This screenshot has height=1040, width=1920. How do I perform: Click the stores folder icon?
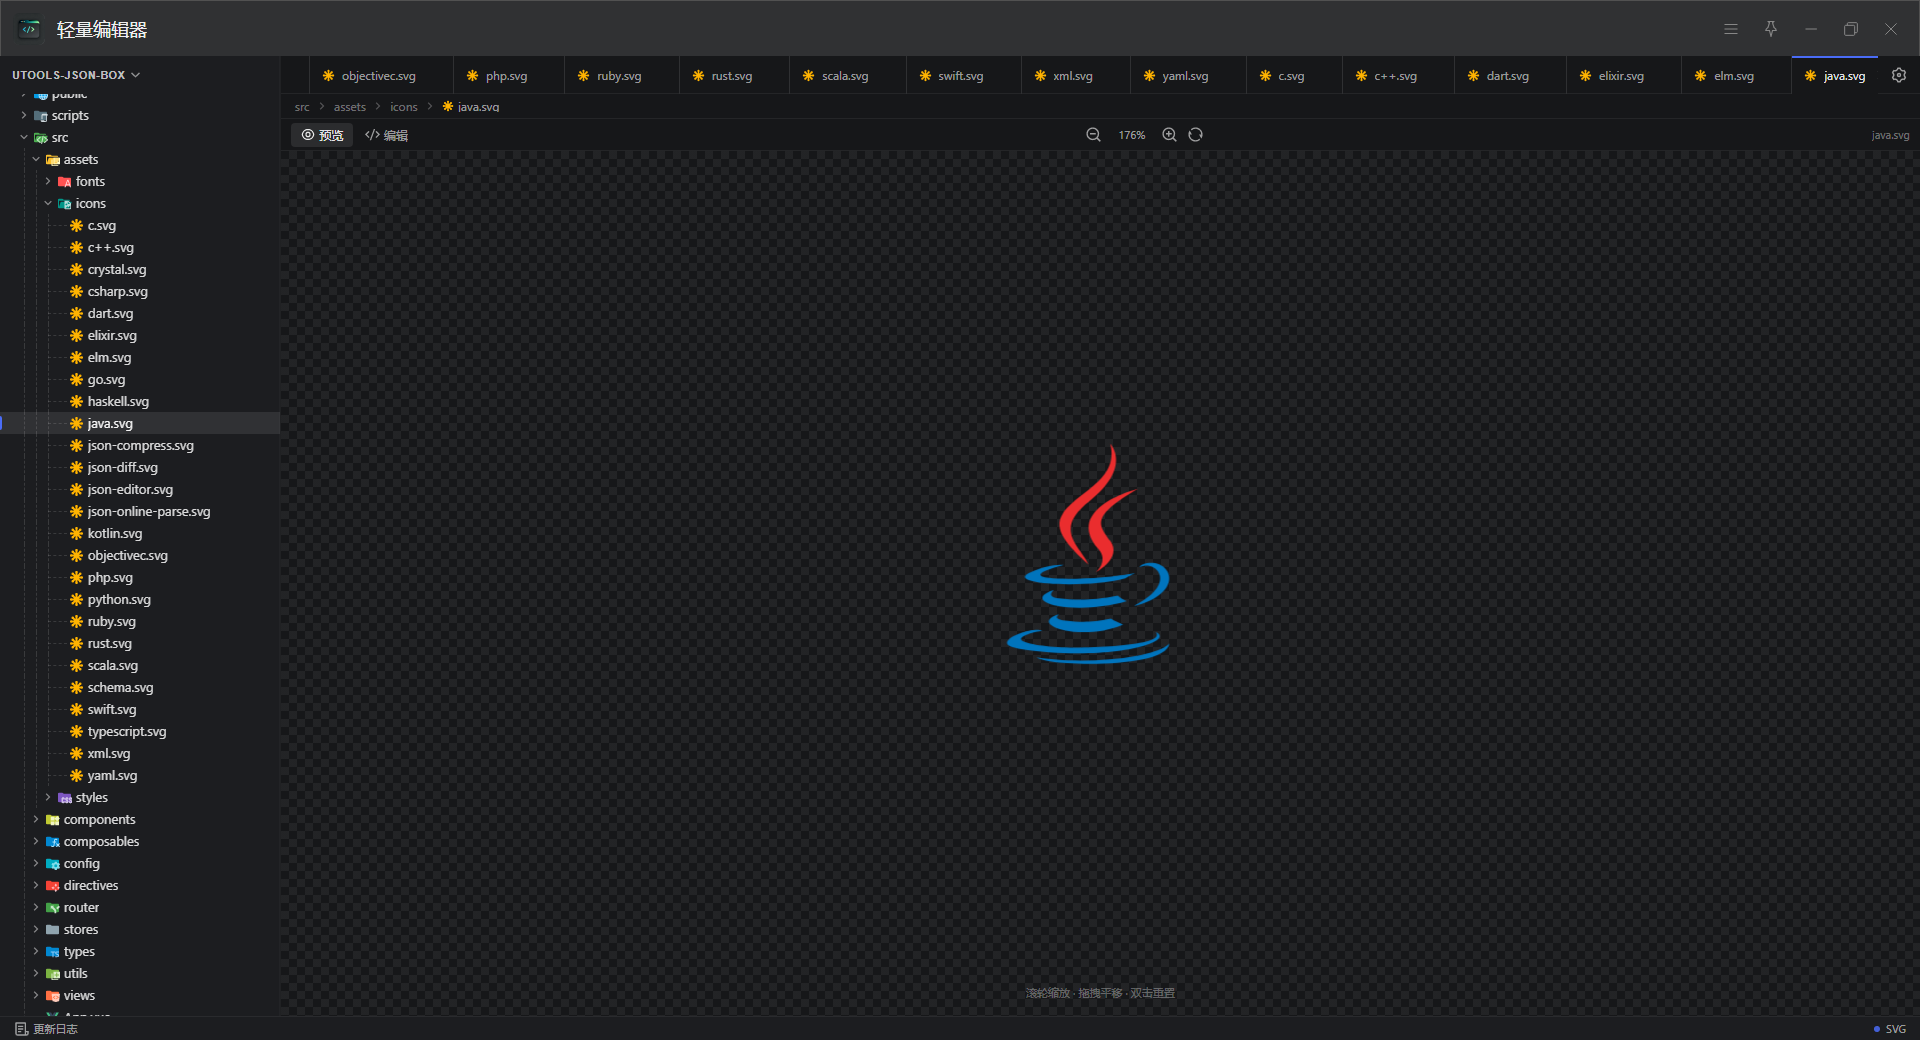click(53, 930)
